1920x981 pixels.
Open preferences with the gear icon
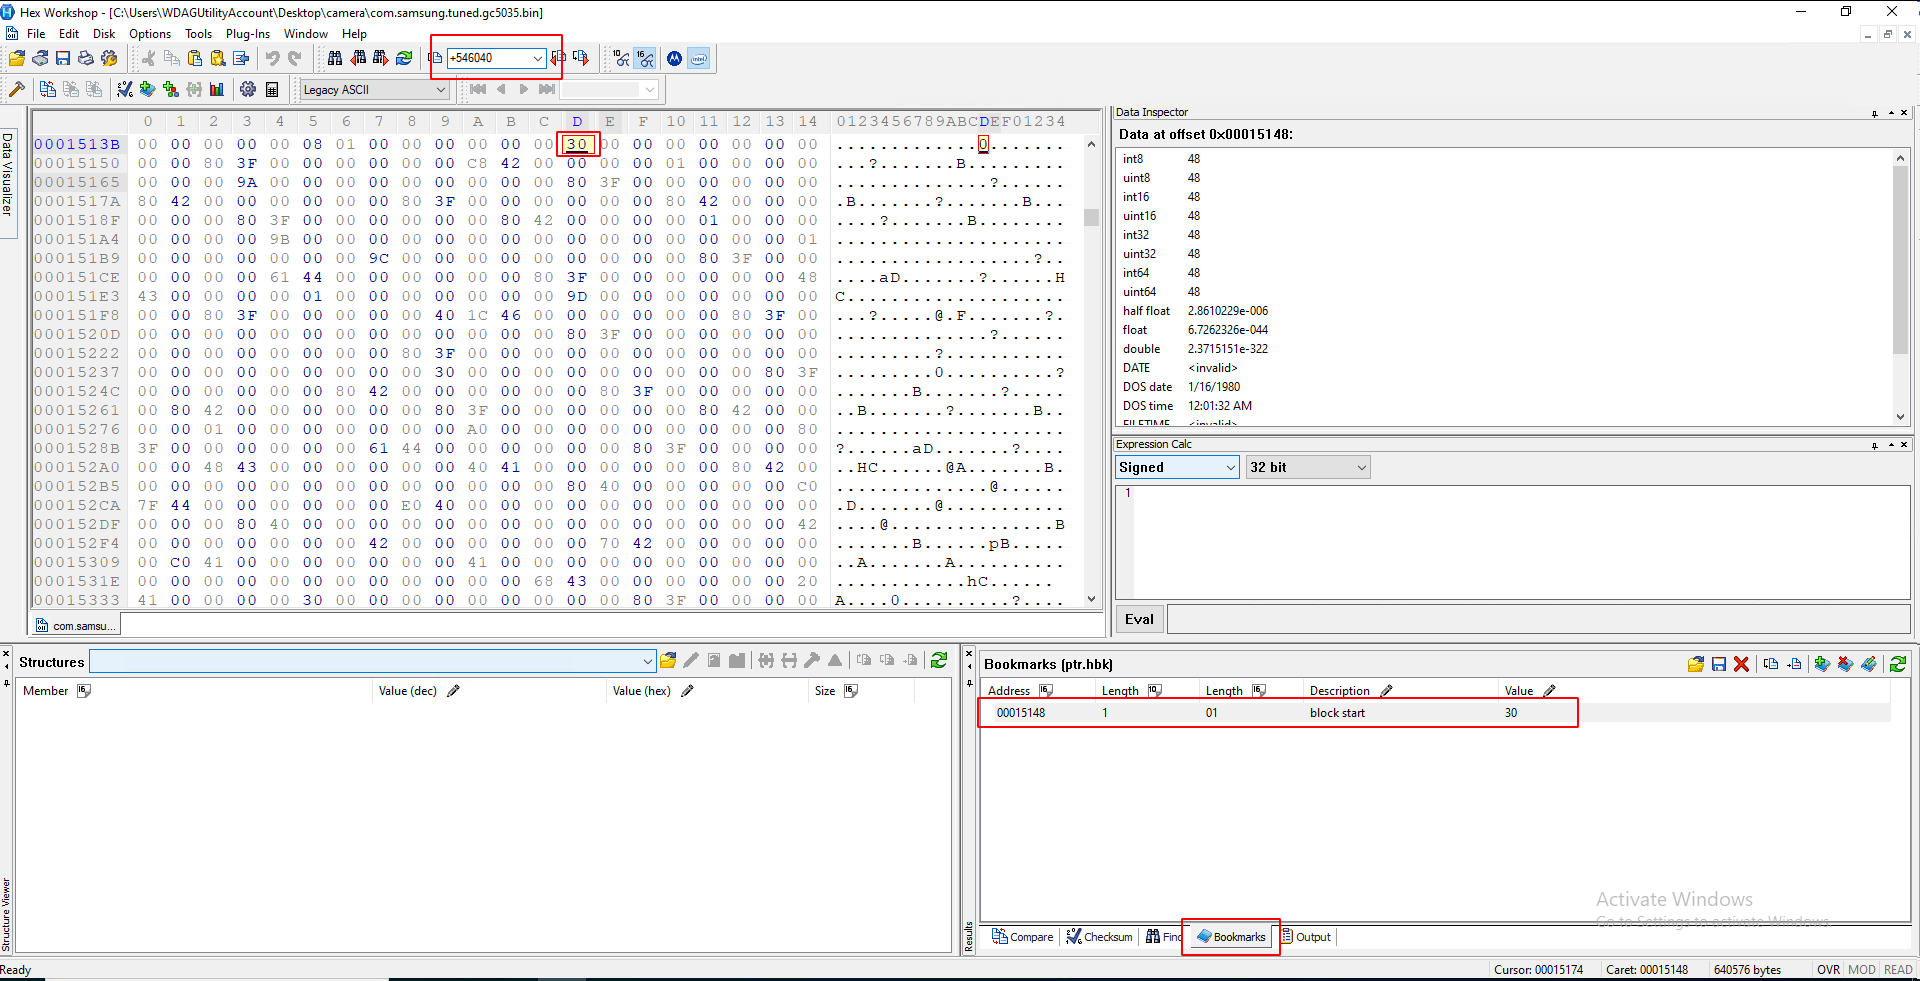[248, 89]
